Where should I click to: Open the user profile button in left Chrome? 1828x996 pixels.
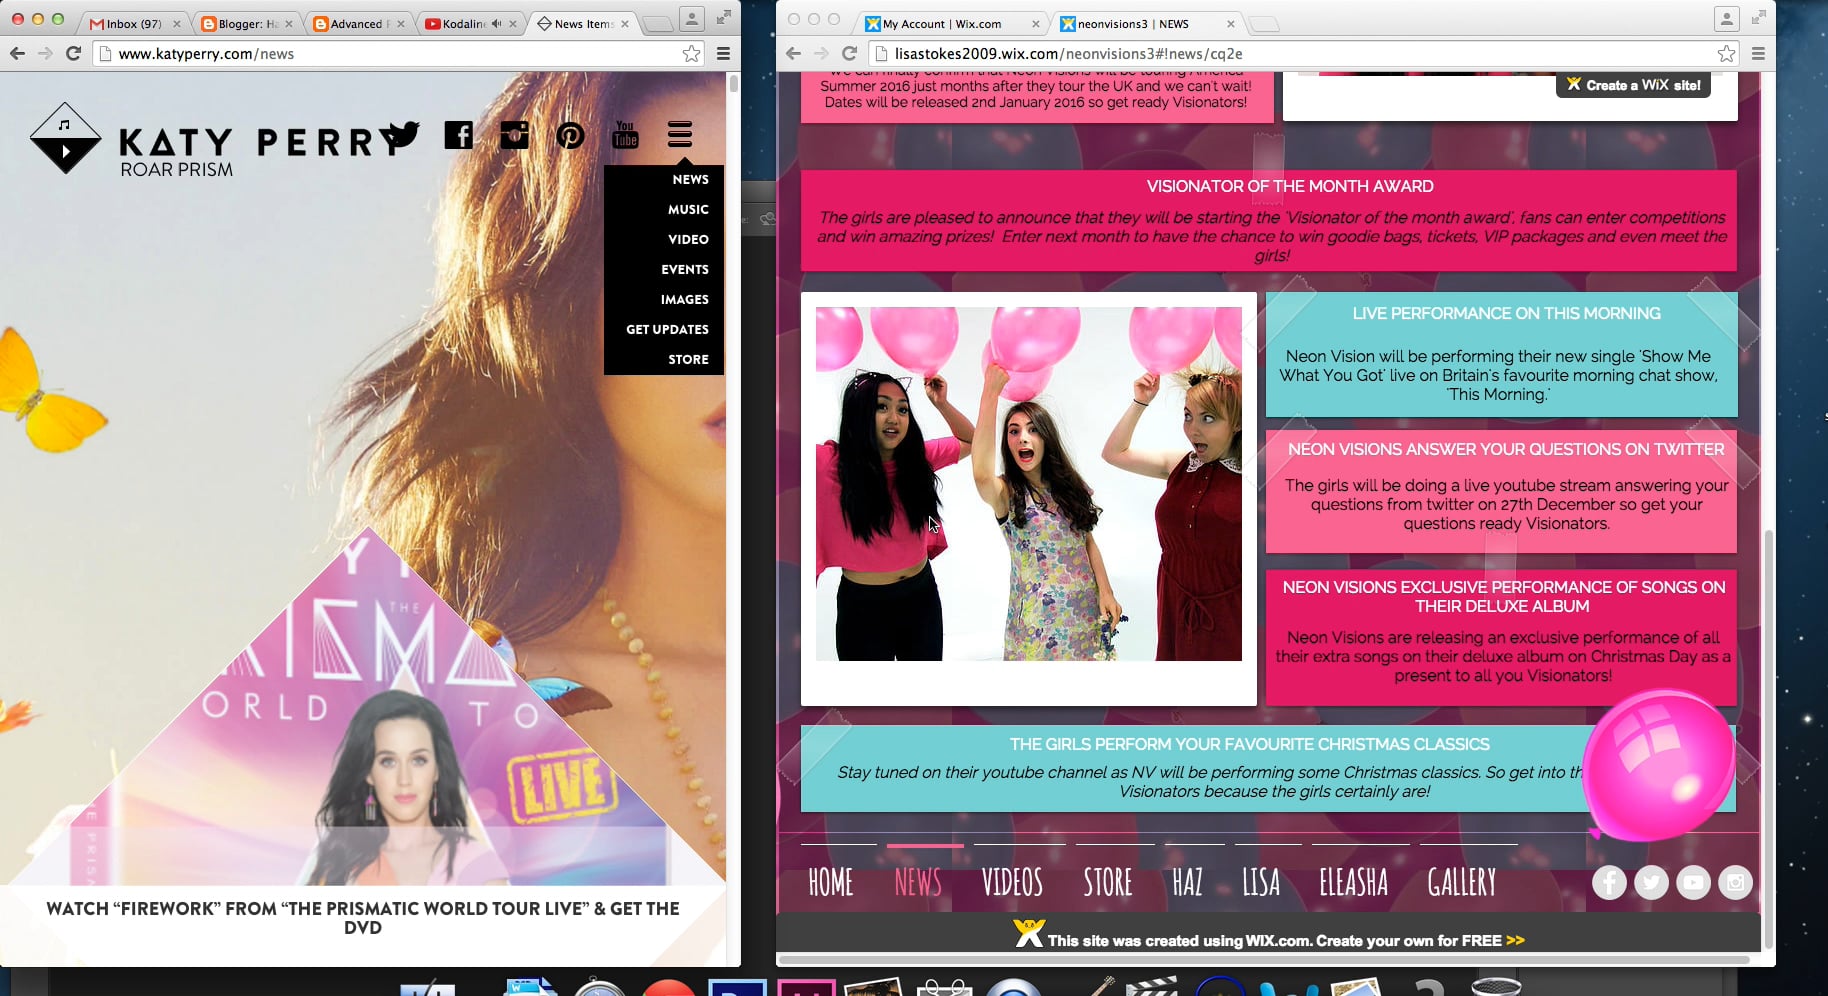(x=691, y=18)
